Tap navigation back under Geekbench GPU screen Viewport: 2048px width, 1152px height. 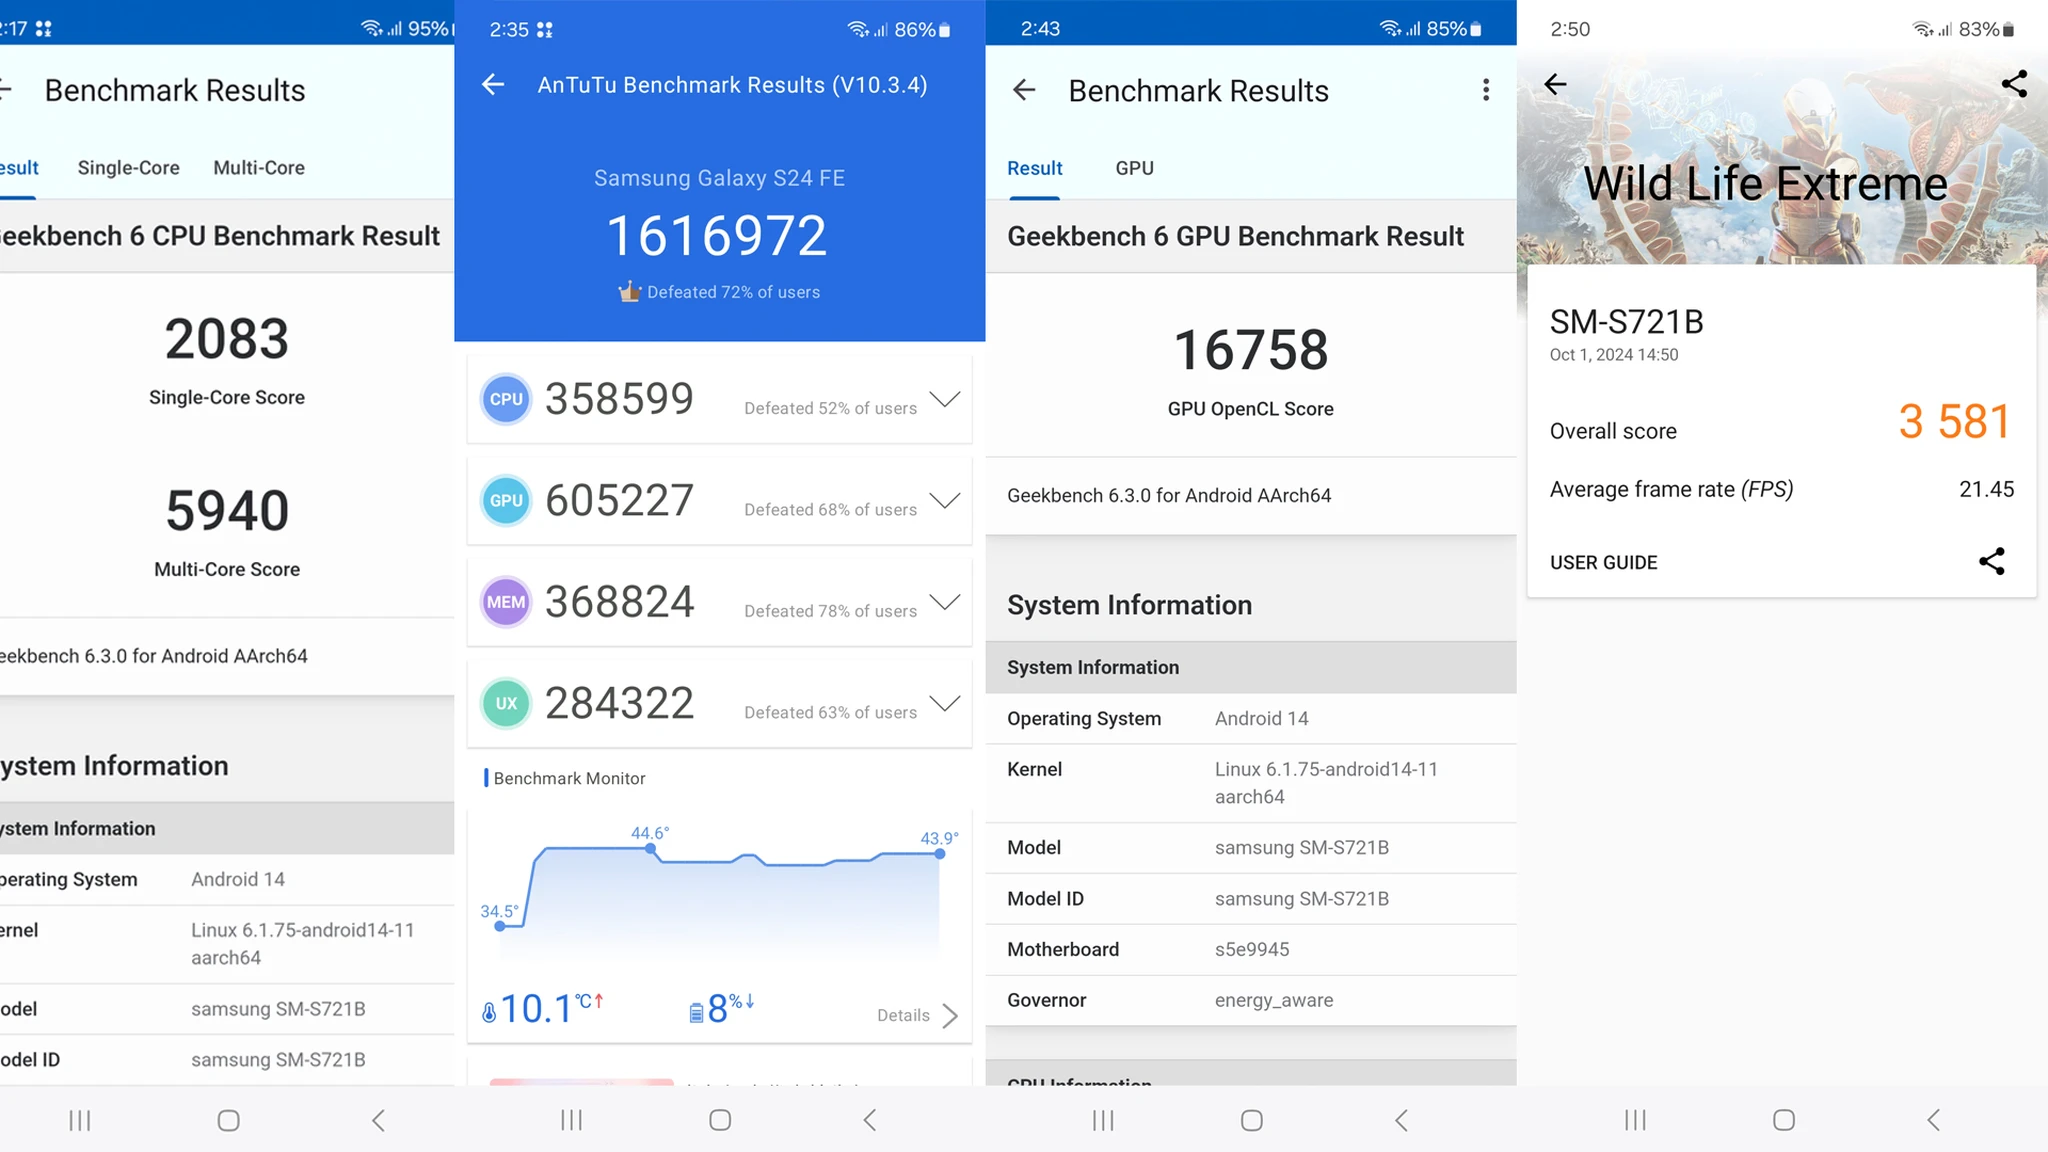[x=1401, y=1120]
